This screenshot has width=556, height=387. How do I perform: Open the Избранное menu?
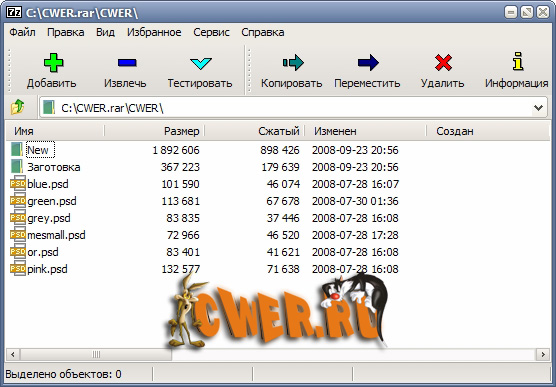(x=154, y=32)
